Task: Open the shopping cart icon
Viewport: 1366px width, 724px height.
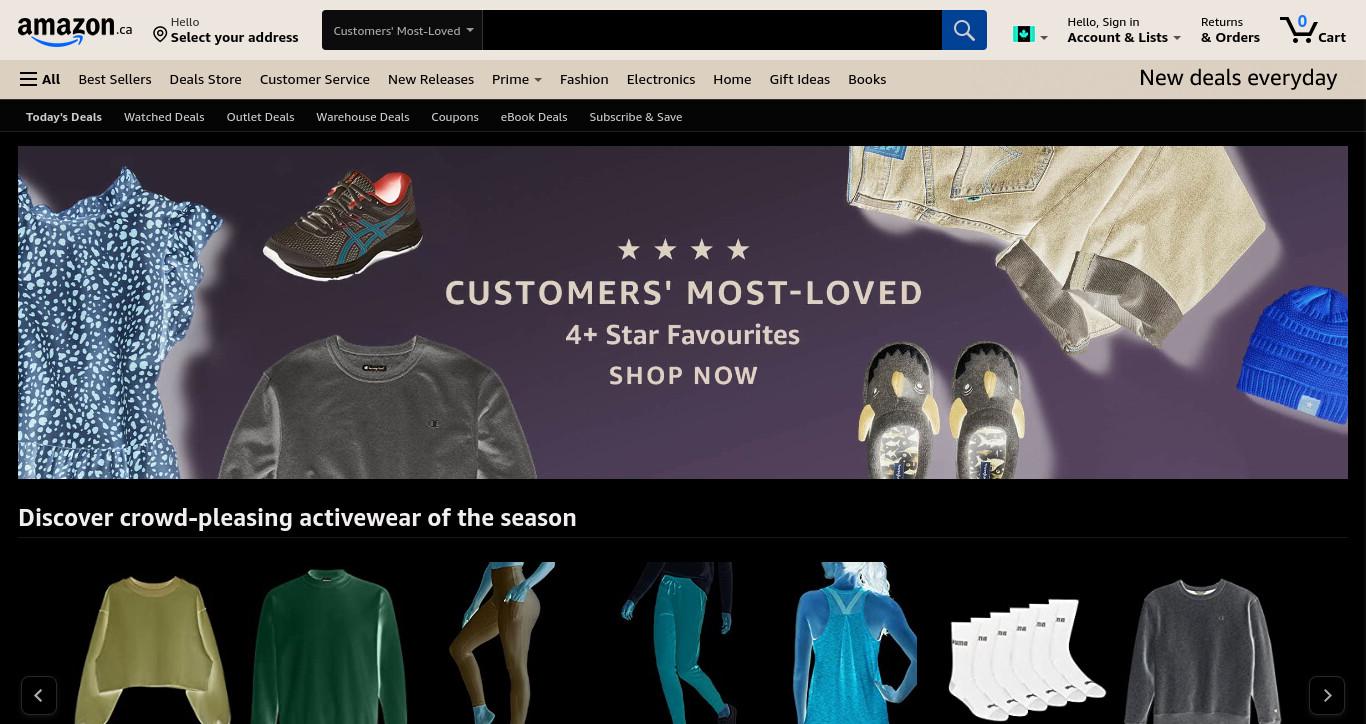Action: (x=1312, y=29)
